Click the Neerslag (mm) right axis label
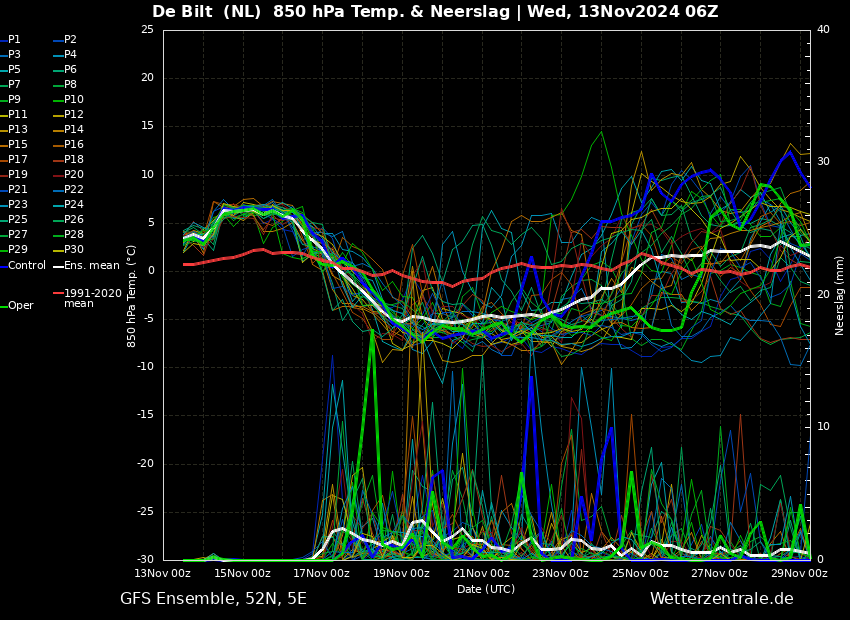This screenshot has width=850, height=620. click(840, 295)
